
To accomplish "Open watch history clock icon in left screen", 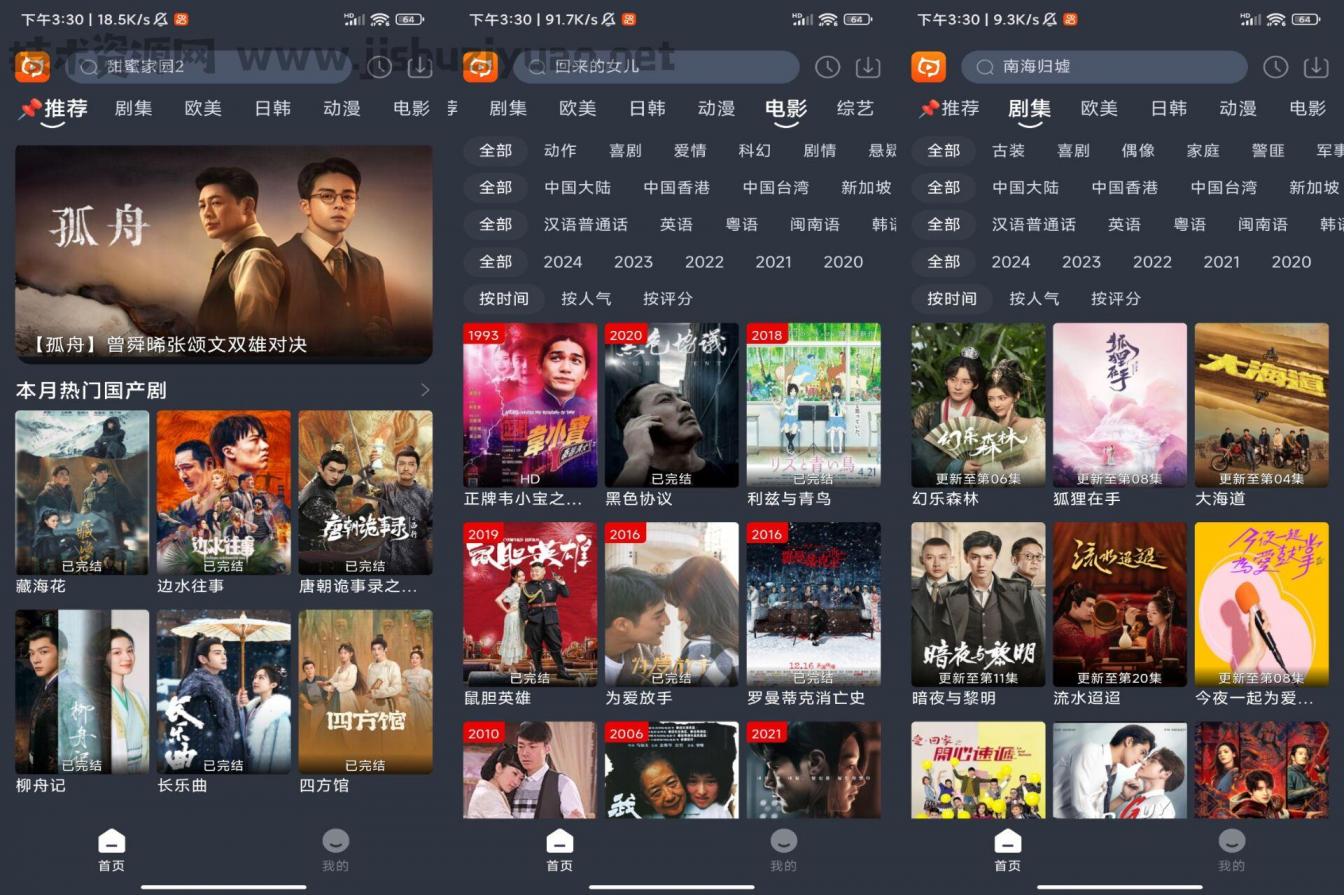I will pyautogui.click(x=379, y=67).
